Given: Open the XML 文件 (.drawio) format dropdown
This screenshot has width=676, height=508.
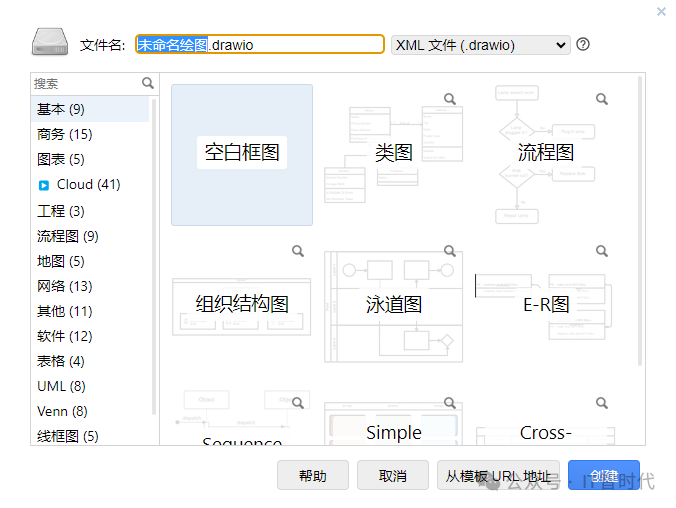Looking at the screenshot, I should [481, 45].
